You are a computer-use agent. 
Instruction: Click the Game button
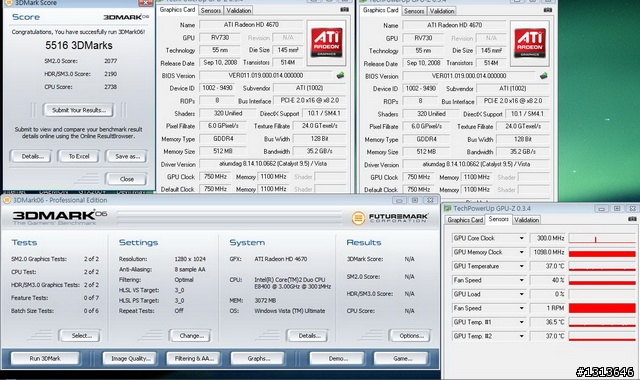coord(402,358)
